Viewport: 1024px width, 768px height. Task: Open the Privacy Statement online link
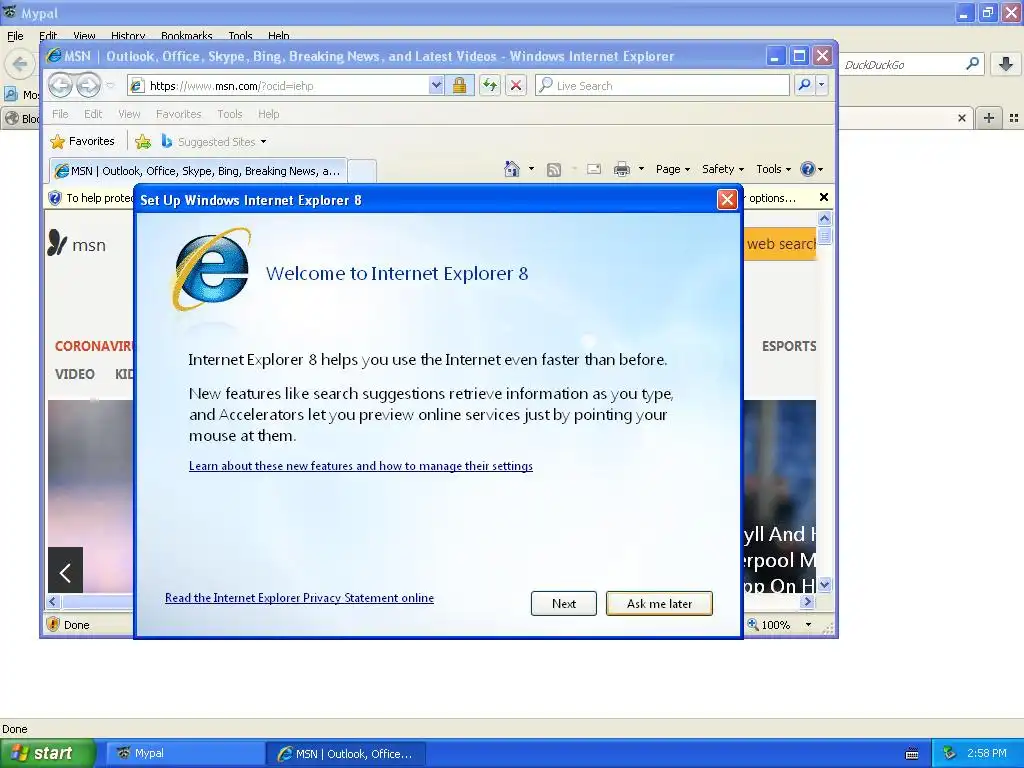coord(299,598)
